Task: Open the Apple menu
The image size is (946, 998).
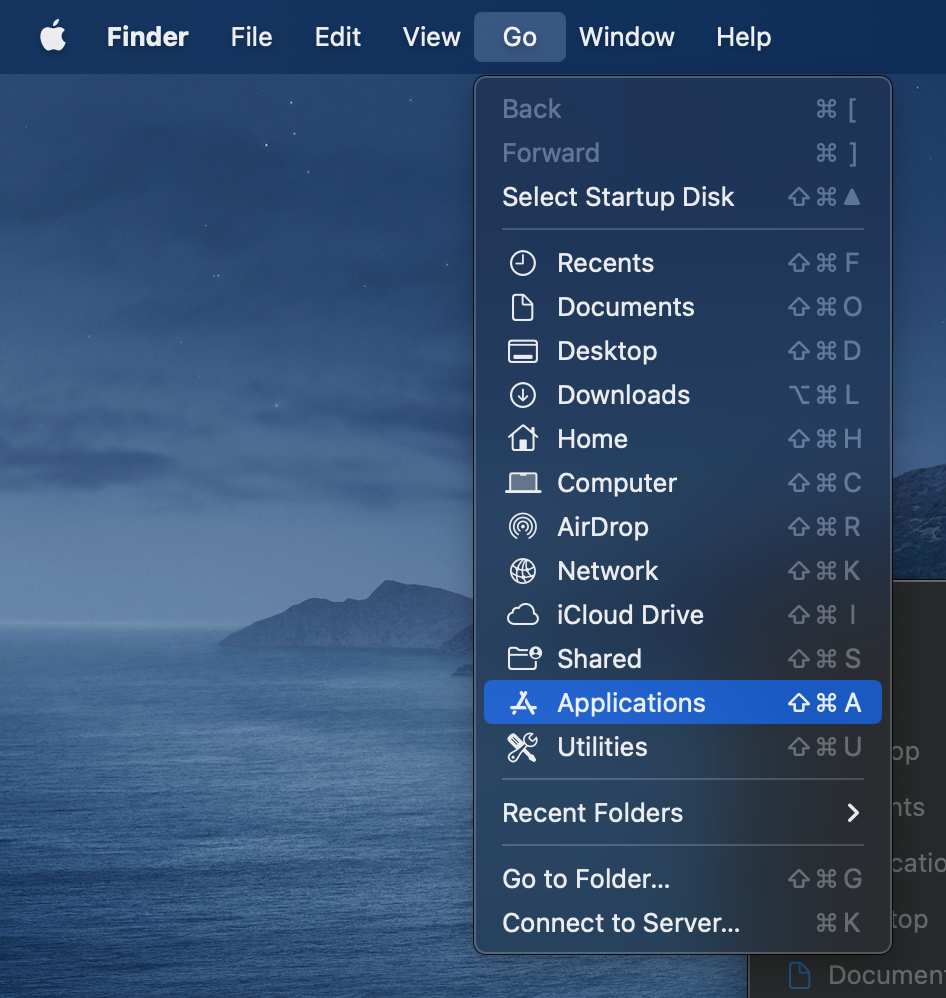Action: click(x=53, y=37)
